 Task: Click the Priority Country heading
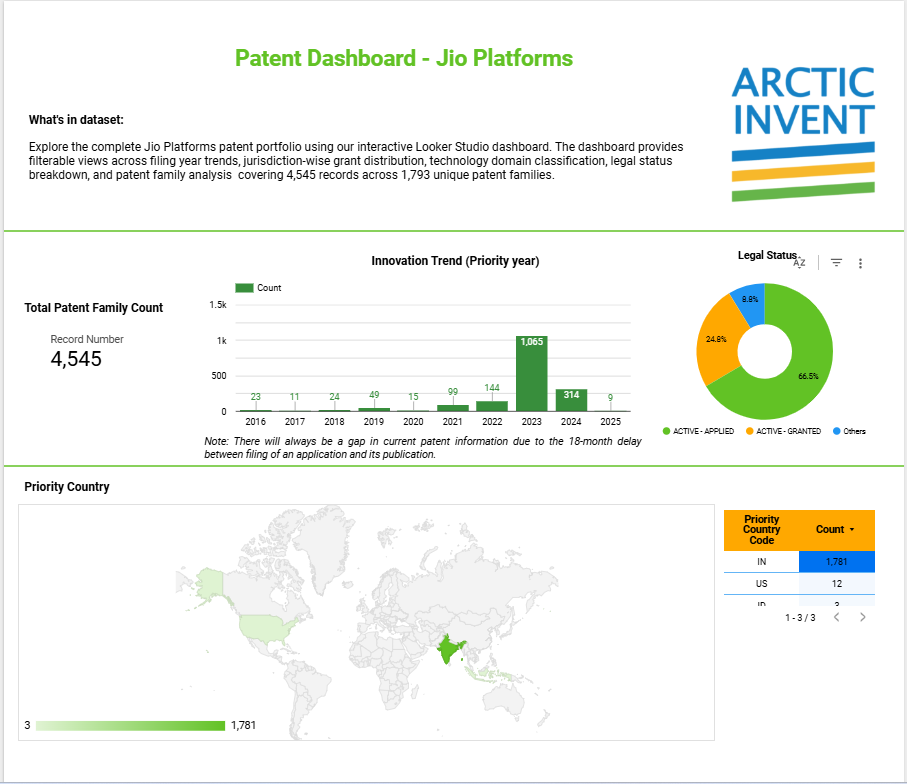click(x=67, y=487)
